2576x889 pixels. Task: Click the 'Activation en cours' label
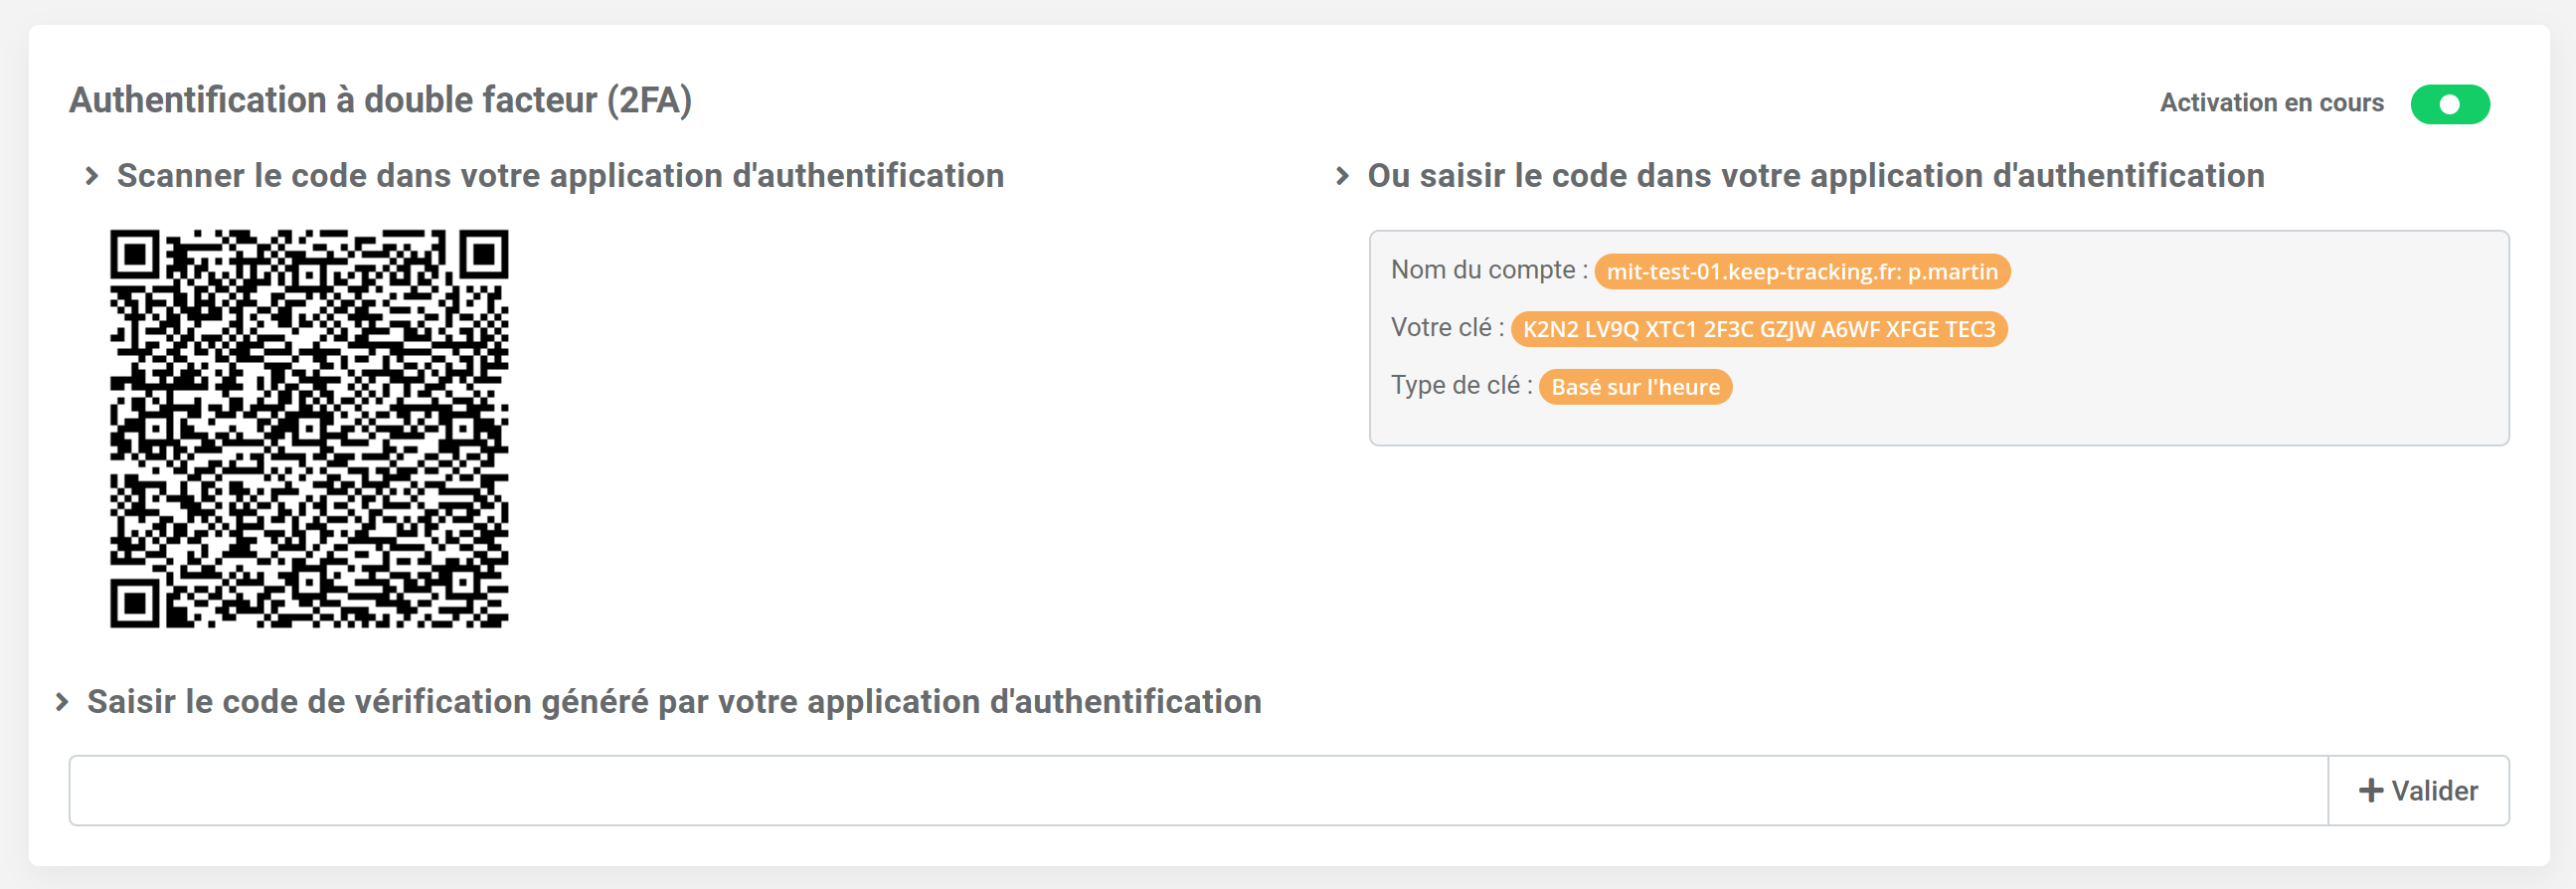coord(2271,103)
